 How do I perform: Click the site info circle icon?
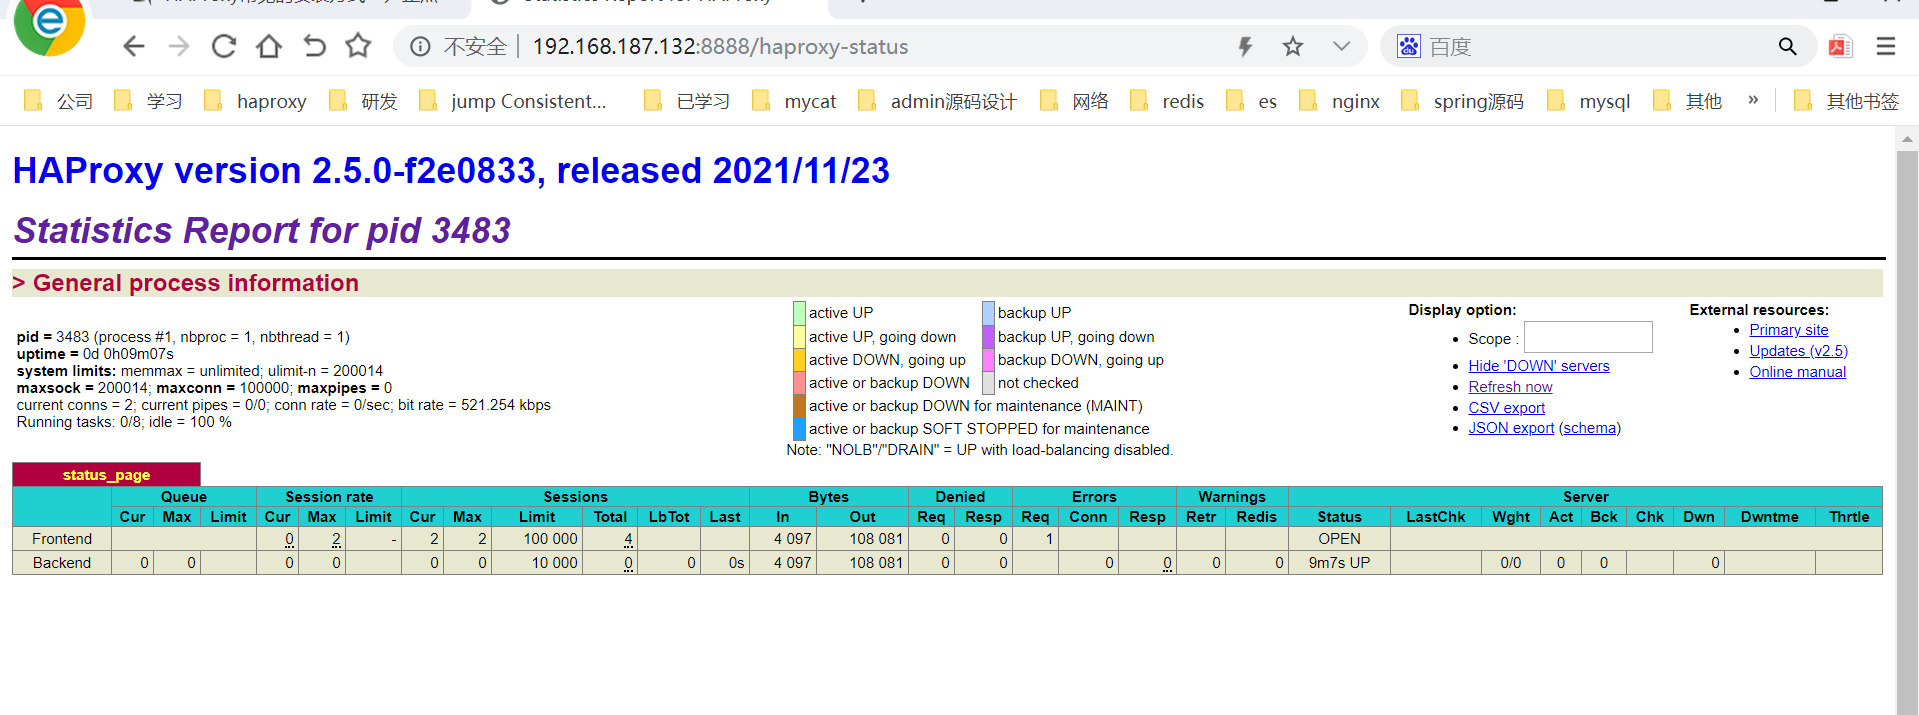coord(421,47)
